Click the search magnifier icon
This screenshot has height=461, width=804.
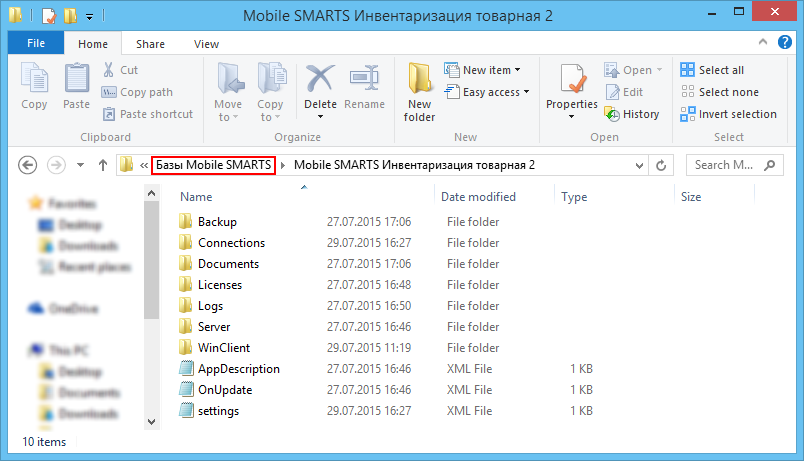769,165
